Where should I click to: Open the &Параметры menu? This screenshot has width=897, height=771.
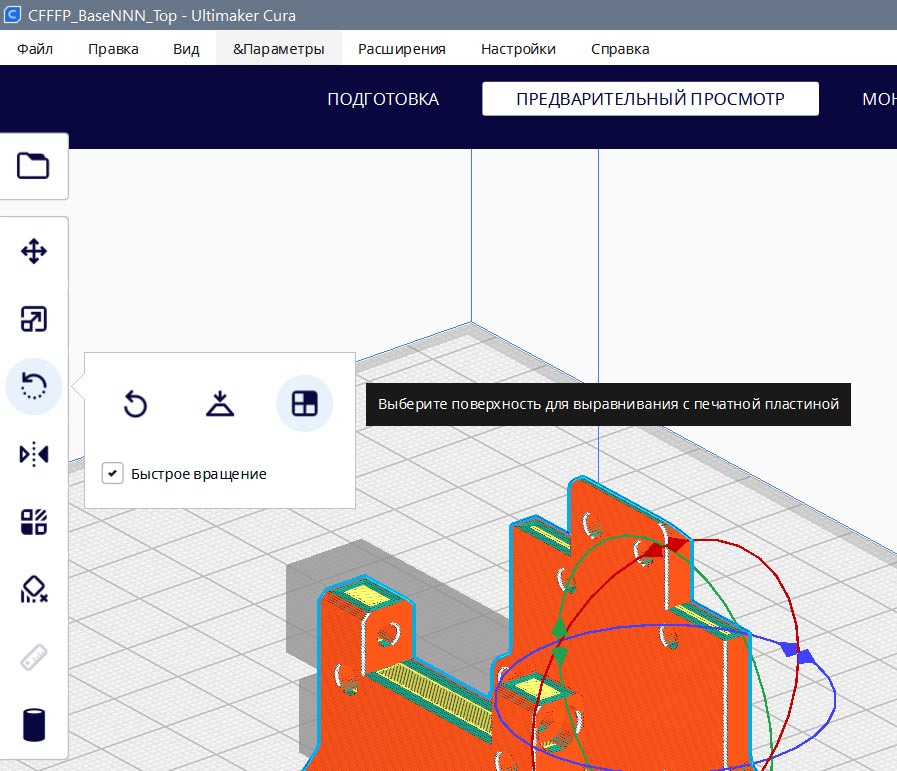tap(278, 48)
